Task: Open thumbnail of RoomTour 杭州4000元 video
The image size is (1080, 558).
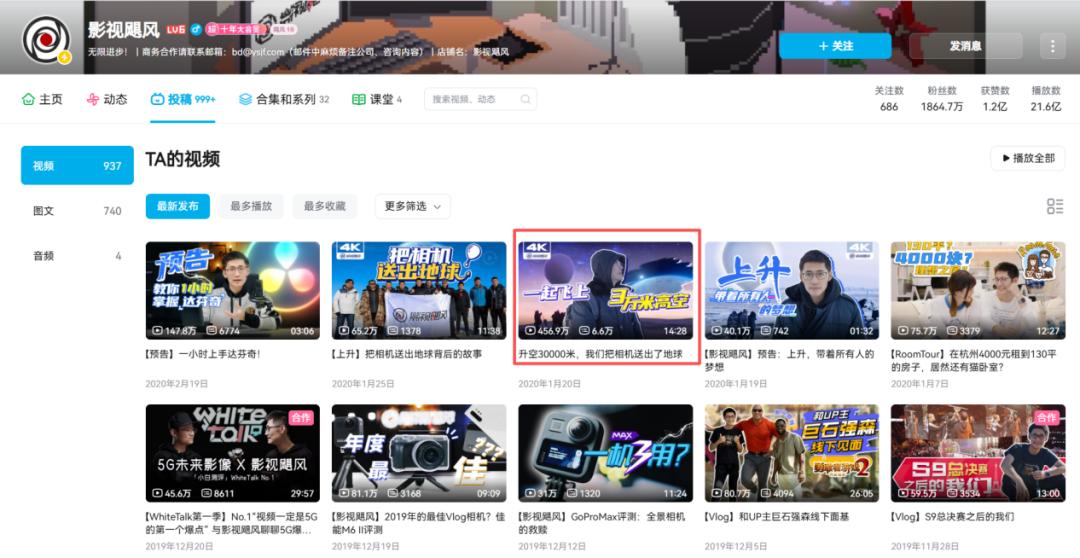Action: point(978,290)
